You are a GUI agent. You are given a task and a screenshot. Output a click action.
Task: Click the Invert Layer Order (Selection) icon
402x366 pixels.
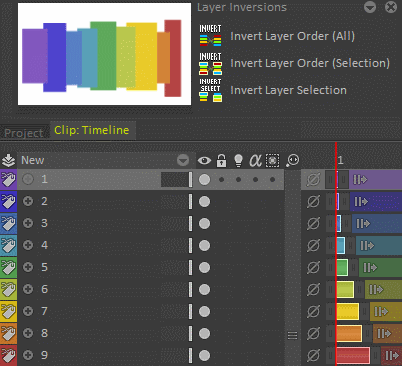(x=210, y=63)
